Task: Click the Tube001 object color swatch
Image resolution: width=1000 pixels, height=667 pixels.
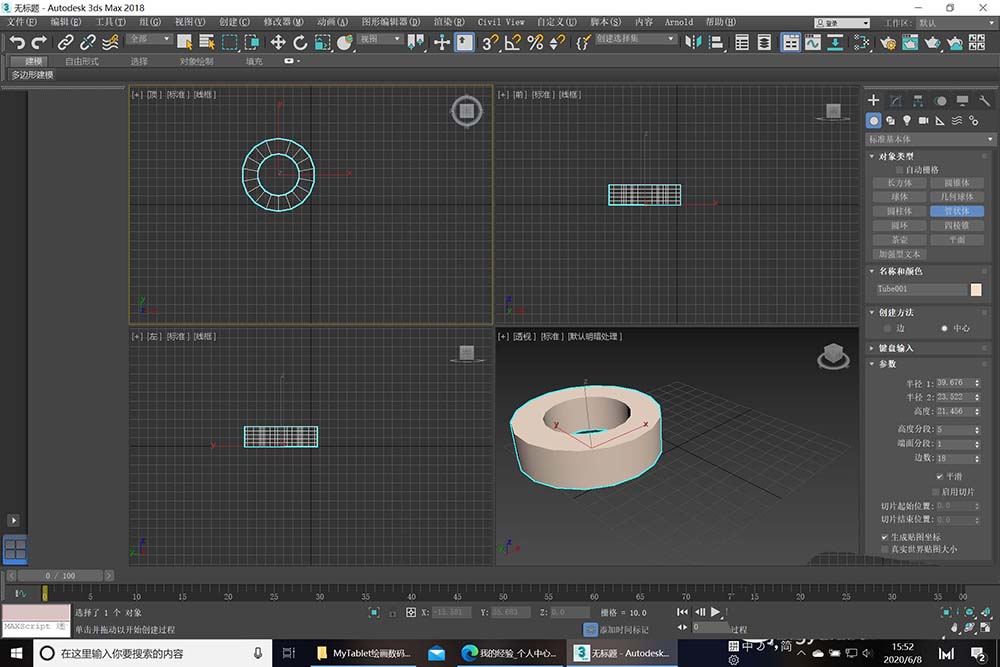Action: [976, 289]
